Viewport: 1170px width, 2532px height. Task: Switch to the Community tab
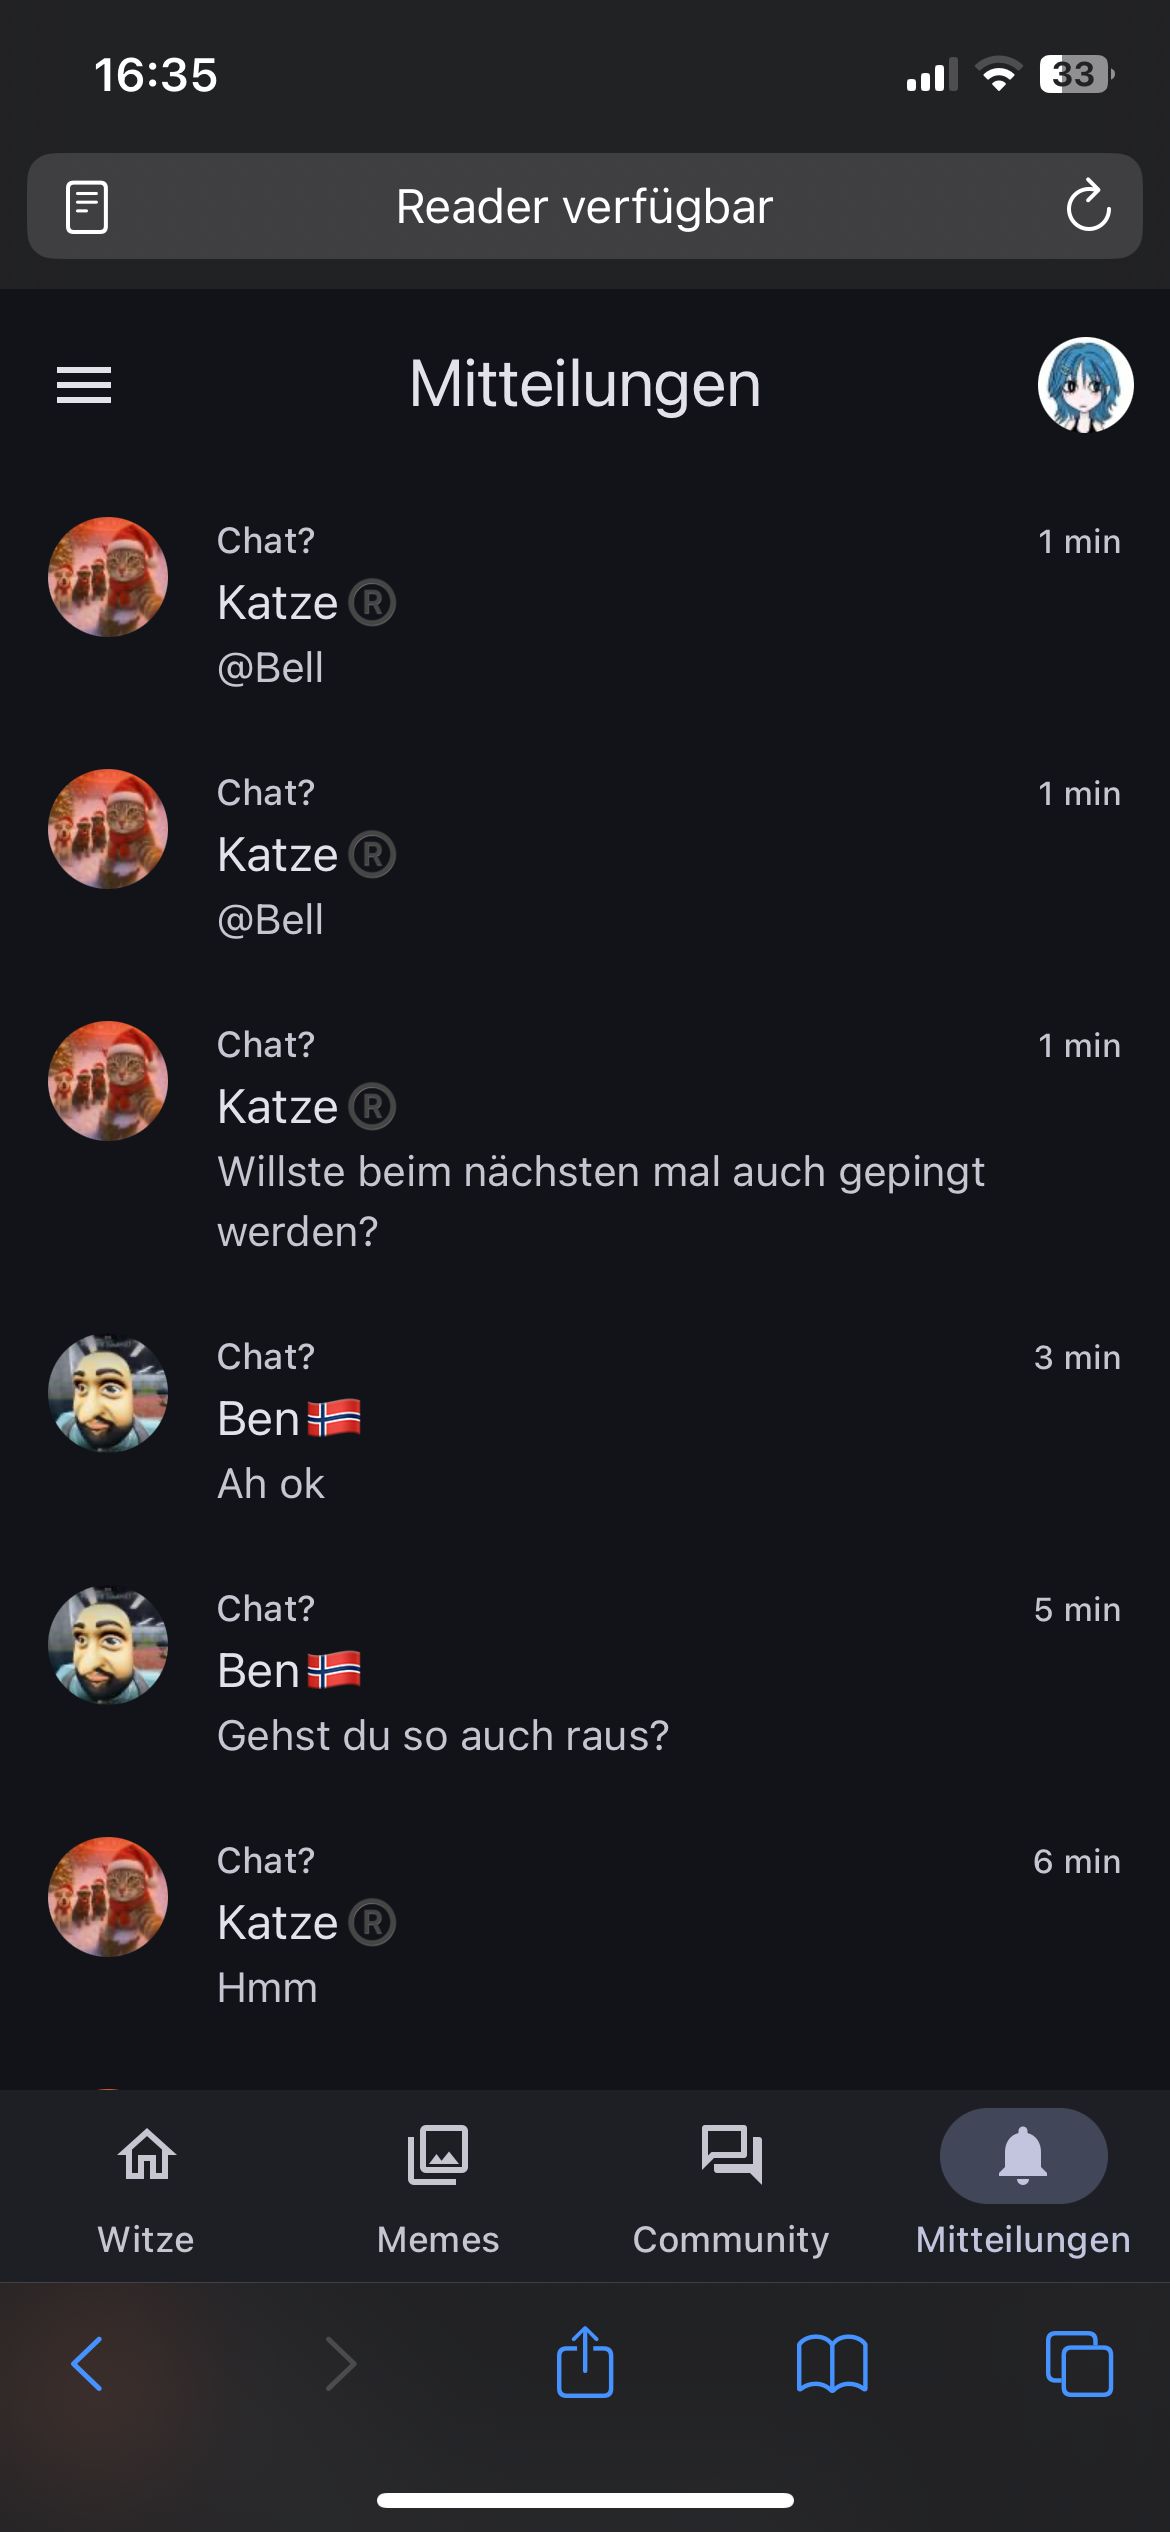pos(731,2190)
